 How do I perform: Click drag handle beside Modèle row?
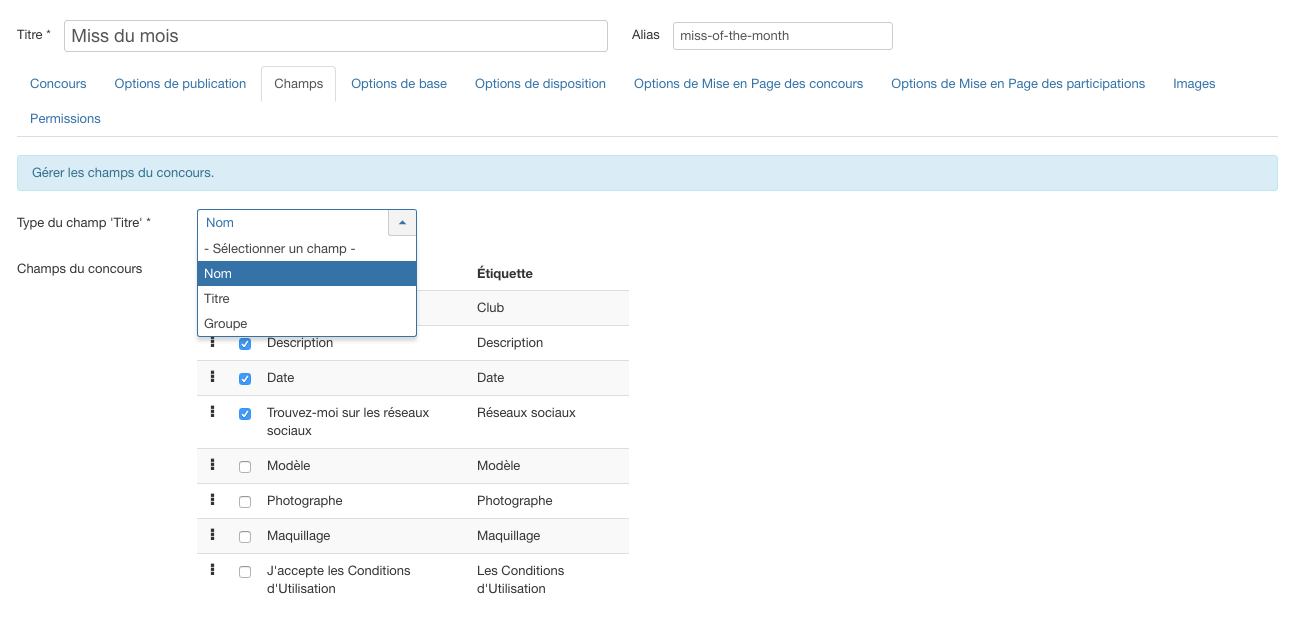tap(212, 465)
